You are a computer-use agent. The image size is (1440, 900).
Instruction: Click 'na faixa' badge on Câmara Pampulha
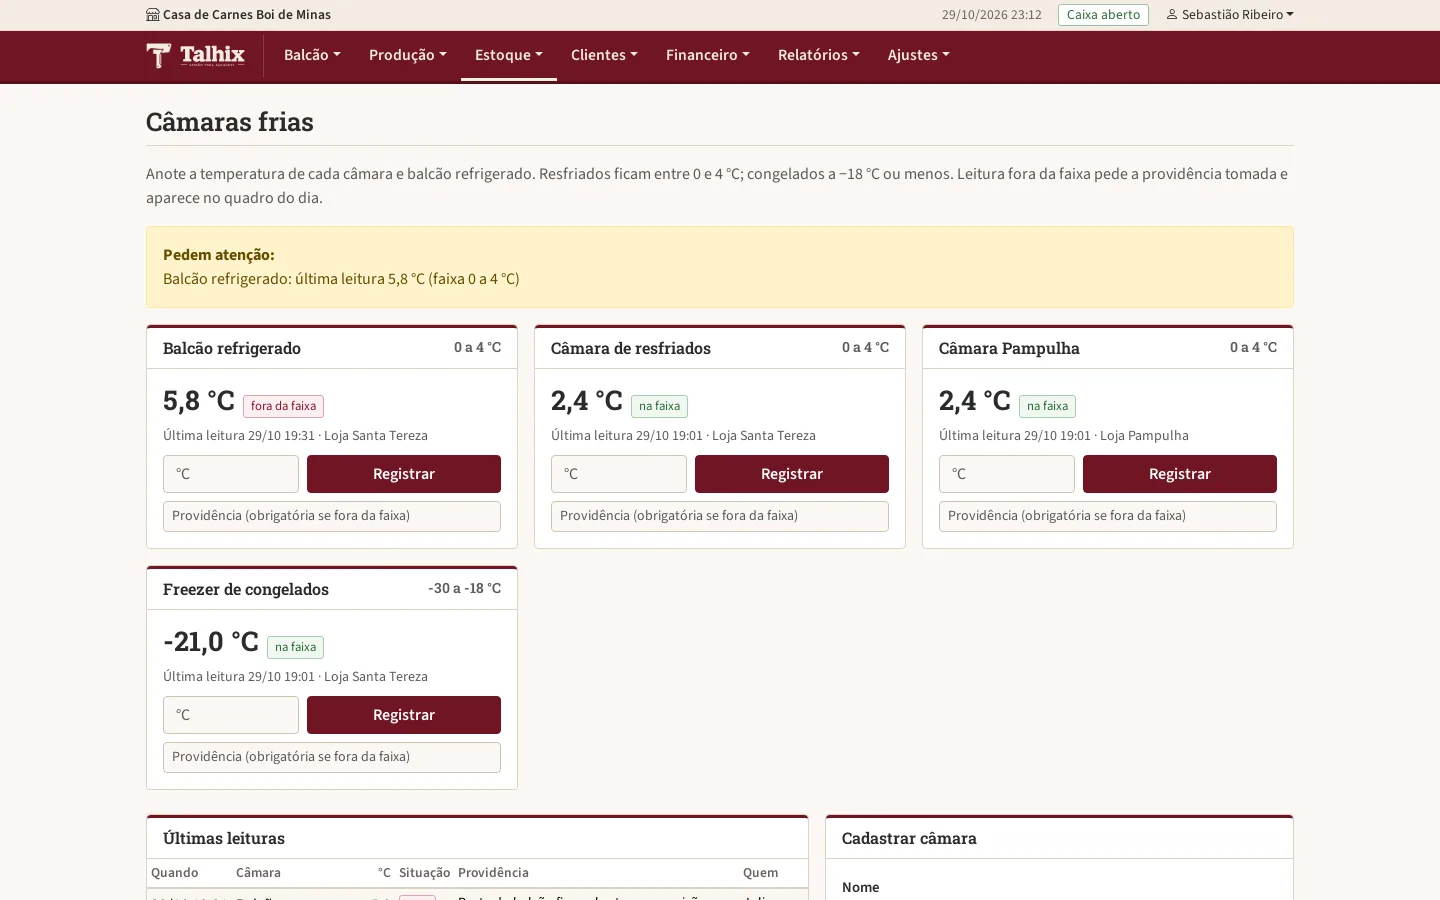[1047, 406]
